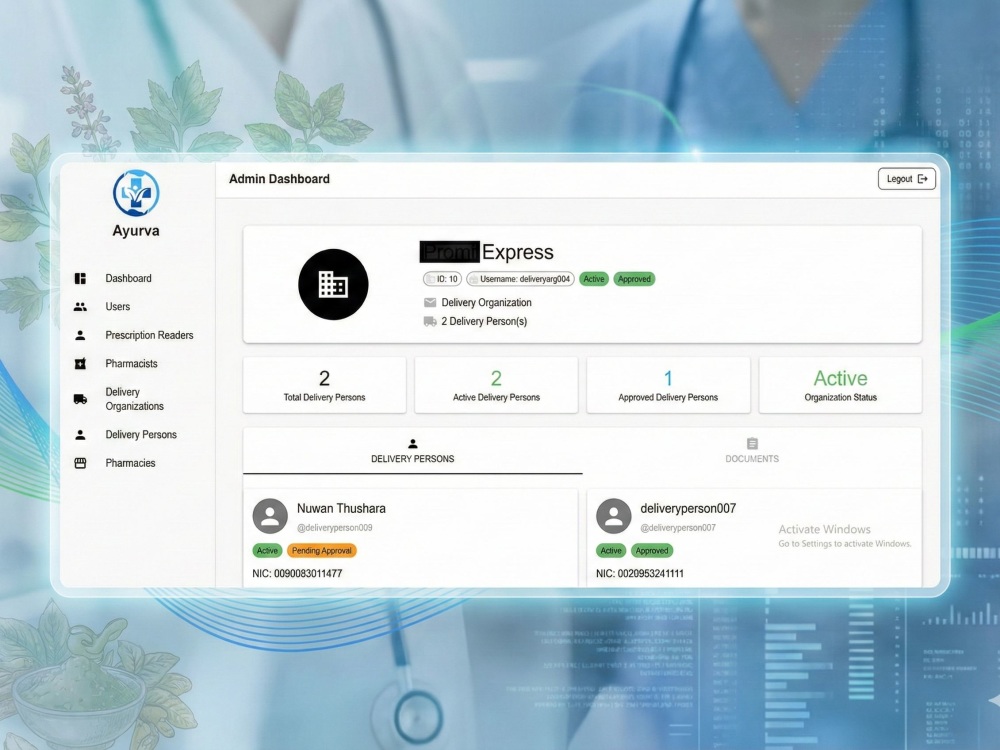Click the ID: 10 chip
The width and height of the screenshot is (1000, 750).
[x=442, y=279]
